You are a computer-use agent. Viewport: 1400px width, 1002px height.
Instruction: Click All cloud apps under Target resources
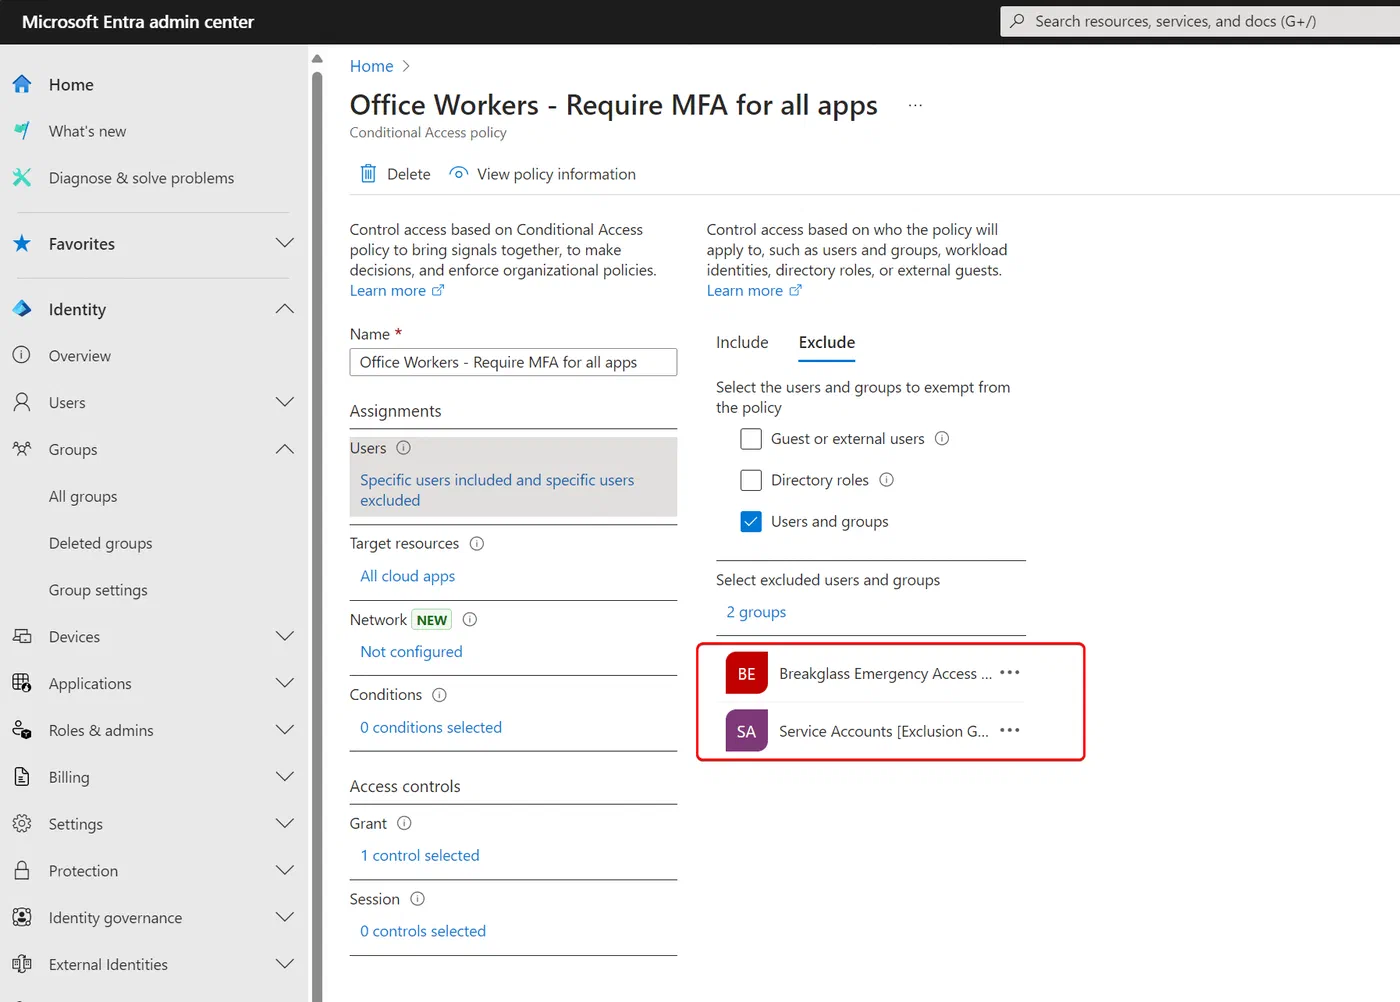pos(407,576)
